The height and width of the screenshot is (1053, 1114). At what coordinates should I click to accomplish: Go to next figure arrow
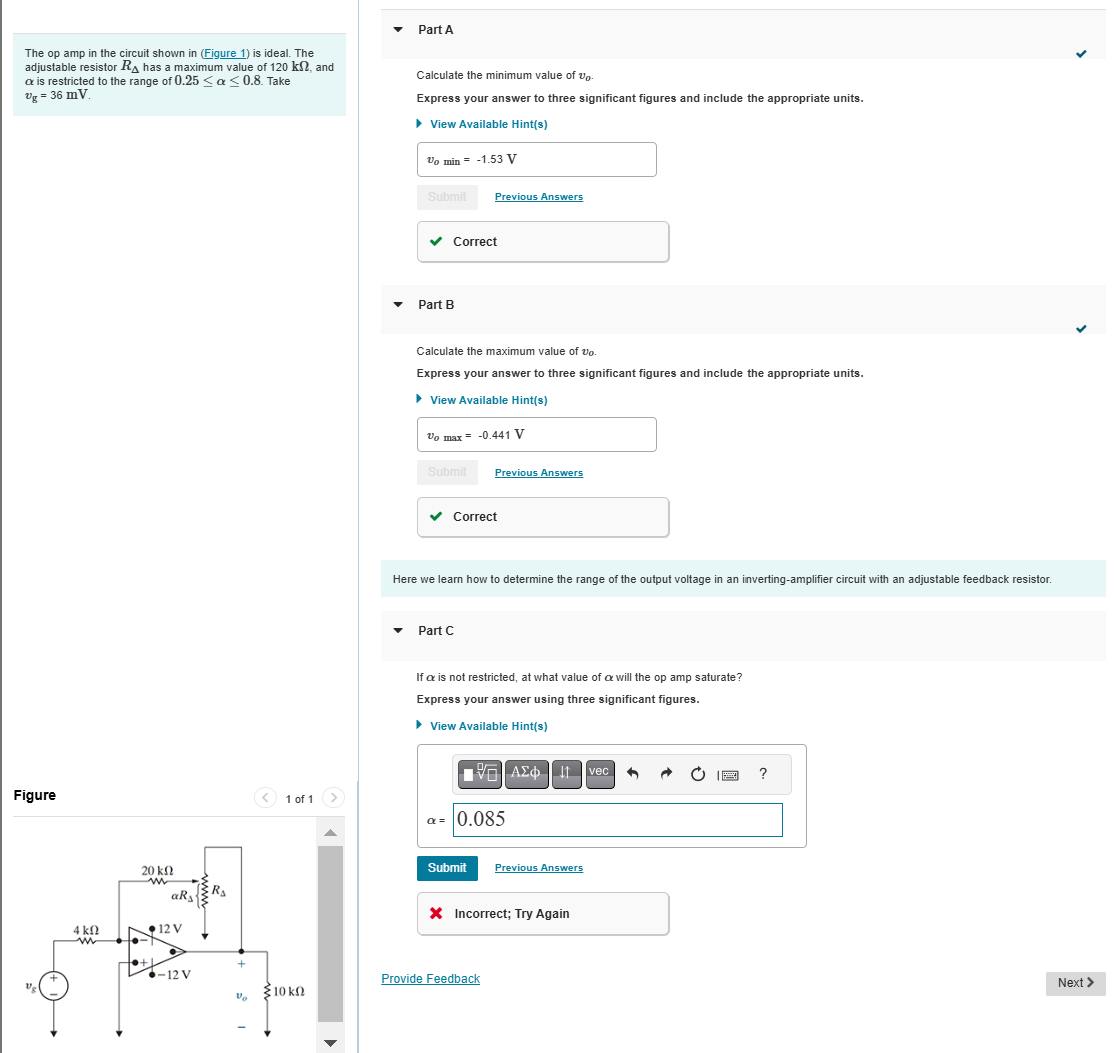pos(333,797)
